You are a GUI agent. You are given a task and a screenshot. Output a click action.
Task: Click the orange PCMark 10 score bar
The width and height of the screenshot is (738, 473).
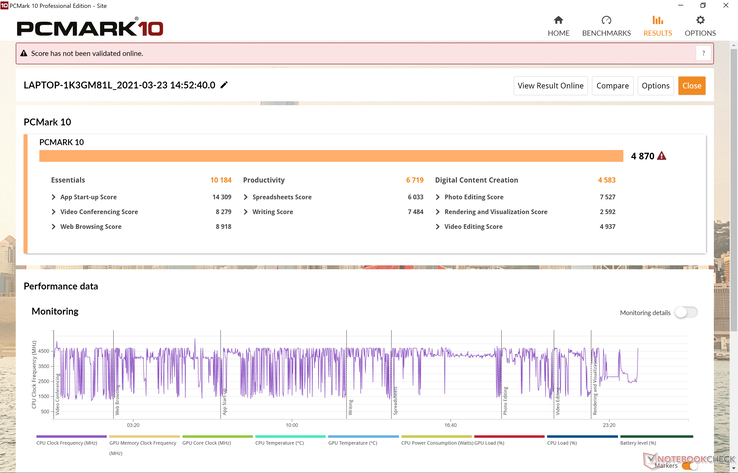pyautogui.click(x=331, y=156)
